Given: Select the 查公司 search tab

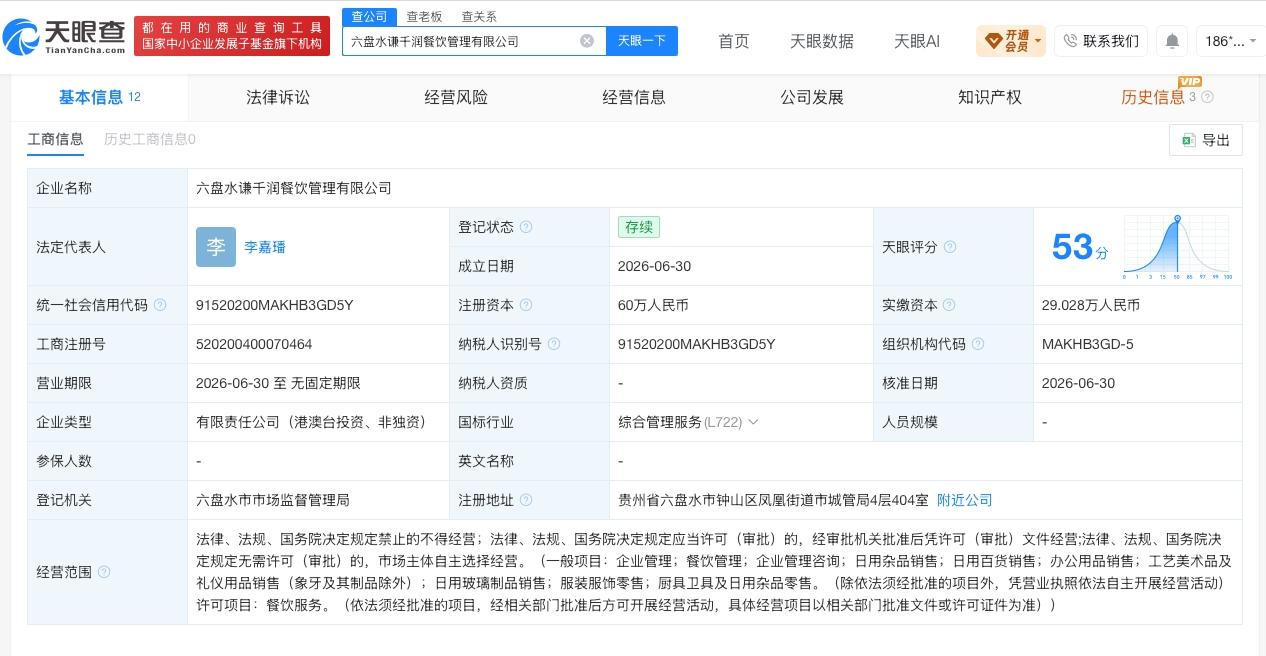Looking at the screenshot, I should tap(369, 16).
